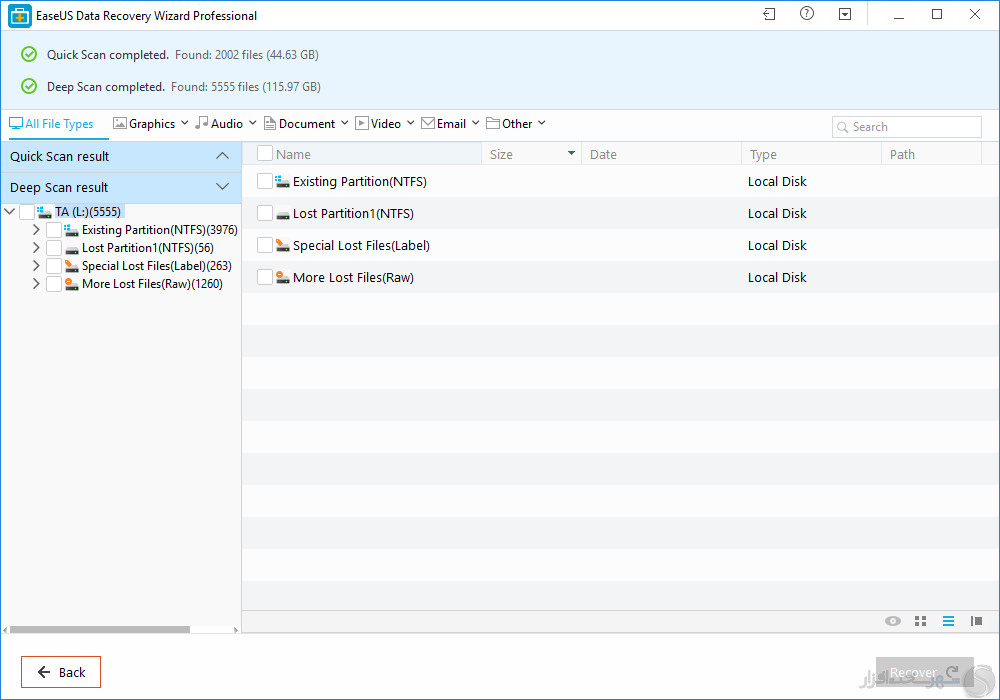
Task: Sort by the Name column header
Action: point(293,154)
